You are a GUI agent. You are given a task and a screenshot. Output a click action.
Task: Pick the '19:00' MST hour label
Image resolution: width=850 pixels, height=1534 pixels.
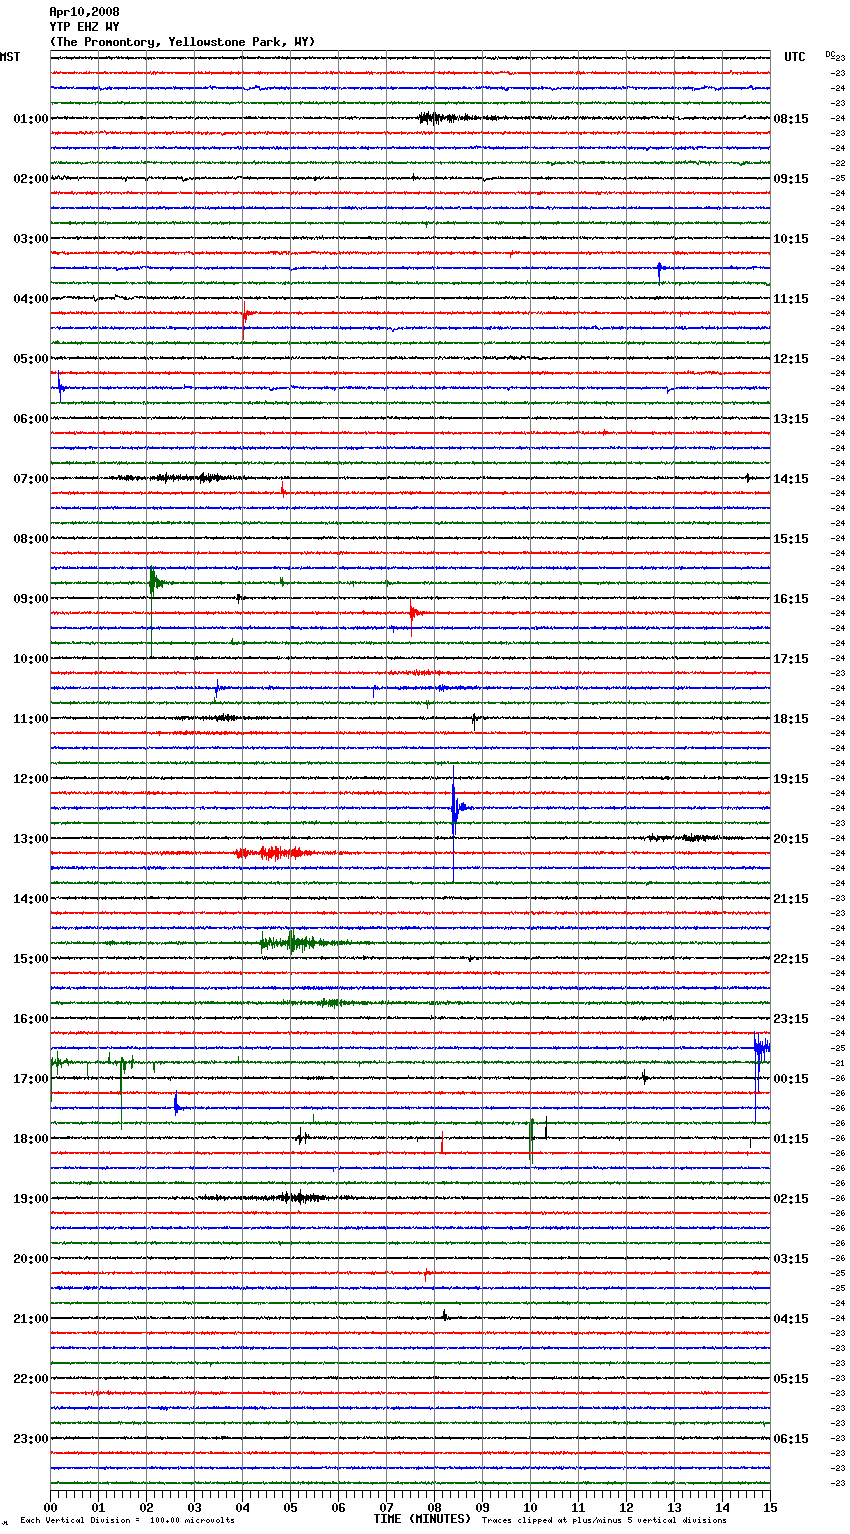pyautogui.click(x=31, y=1199)
